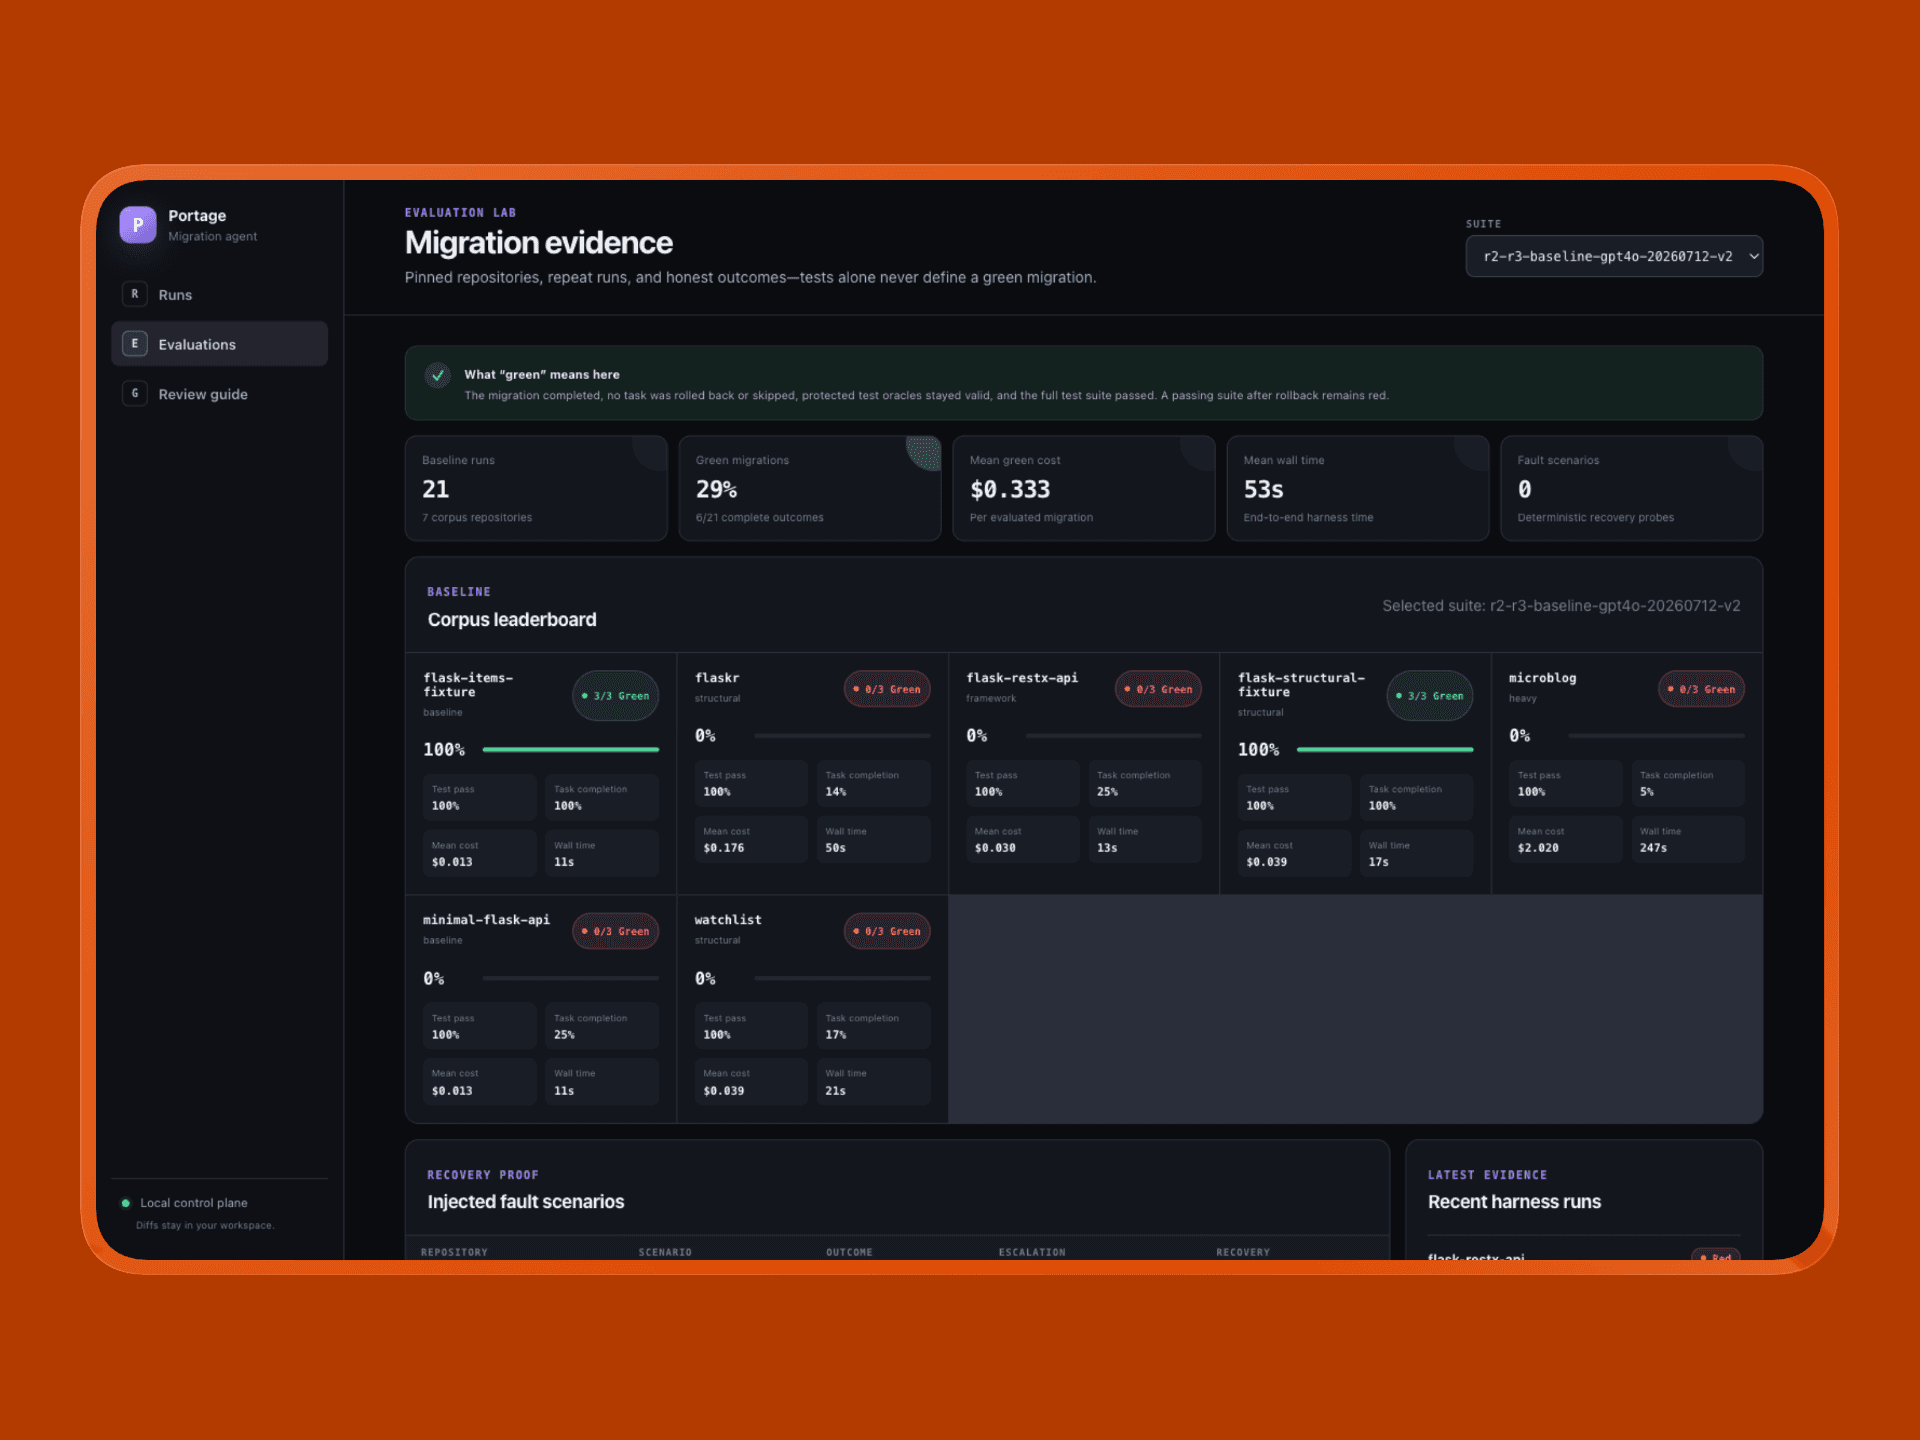Screen dimensions: 1920x1440
Task: Click the 3/3 Green badge on flask-structural-fixture
Action: click(1430, 696)
